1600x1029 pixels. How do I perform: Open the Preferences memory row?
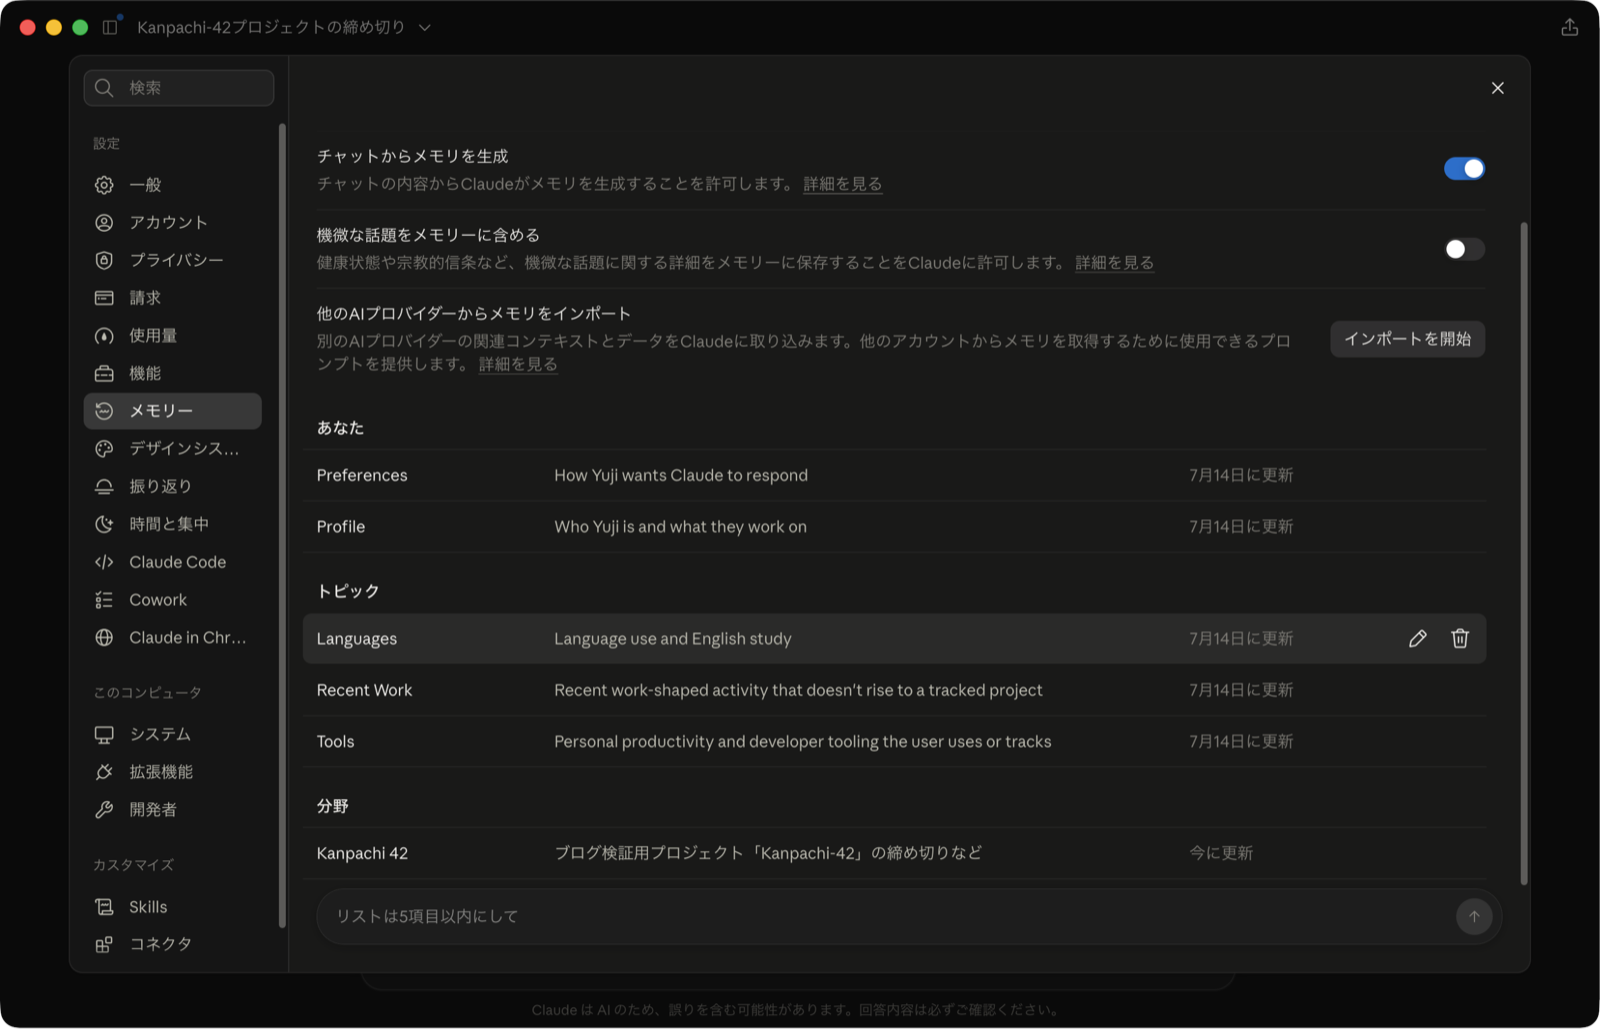[894, 475]
